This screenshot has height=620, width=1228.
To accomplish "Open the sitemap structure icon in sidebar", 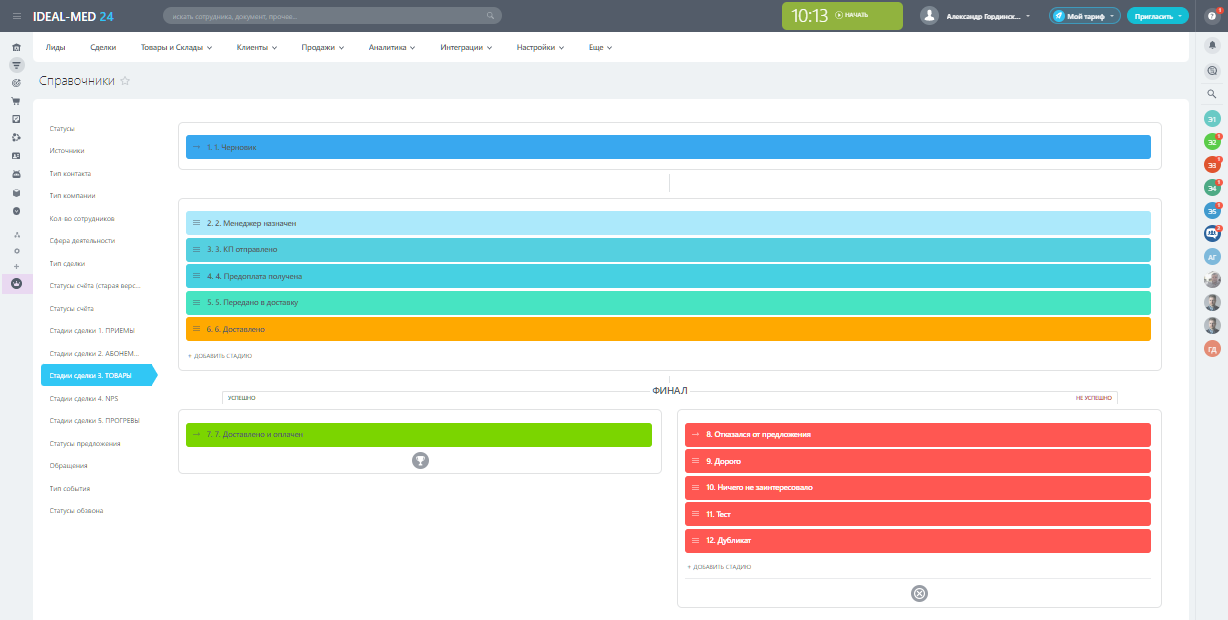I will 16,236.
